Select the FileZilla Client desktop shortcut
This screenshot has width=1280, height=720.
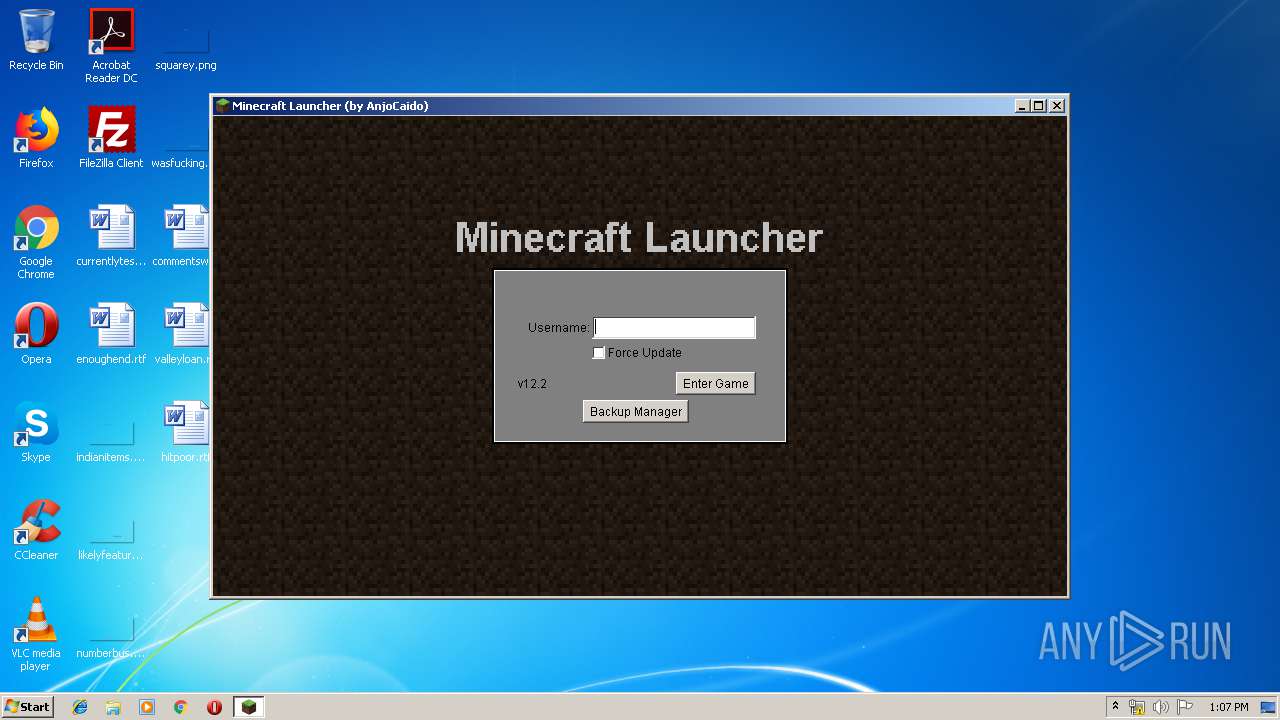click(x=111, y=138)
